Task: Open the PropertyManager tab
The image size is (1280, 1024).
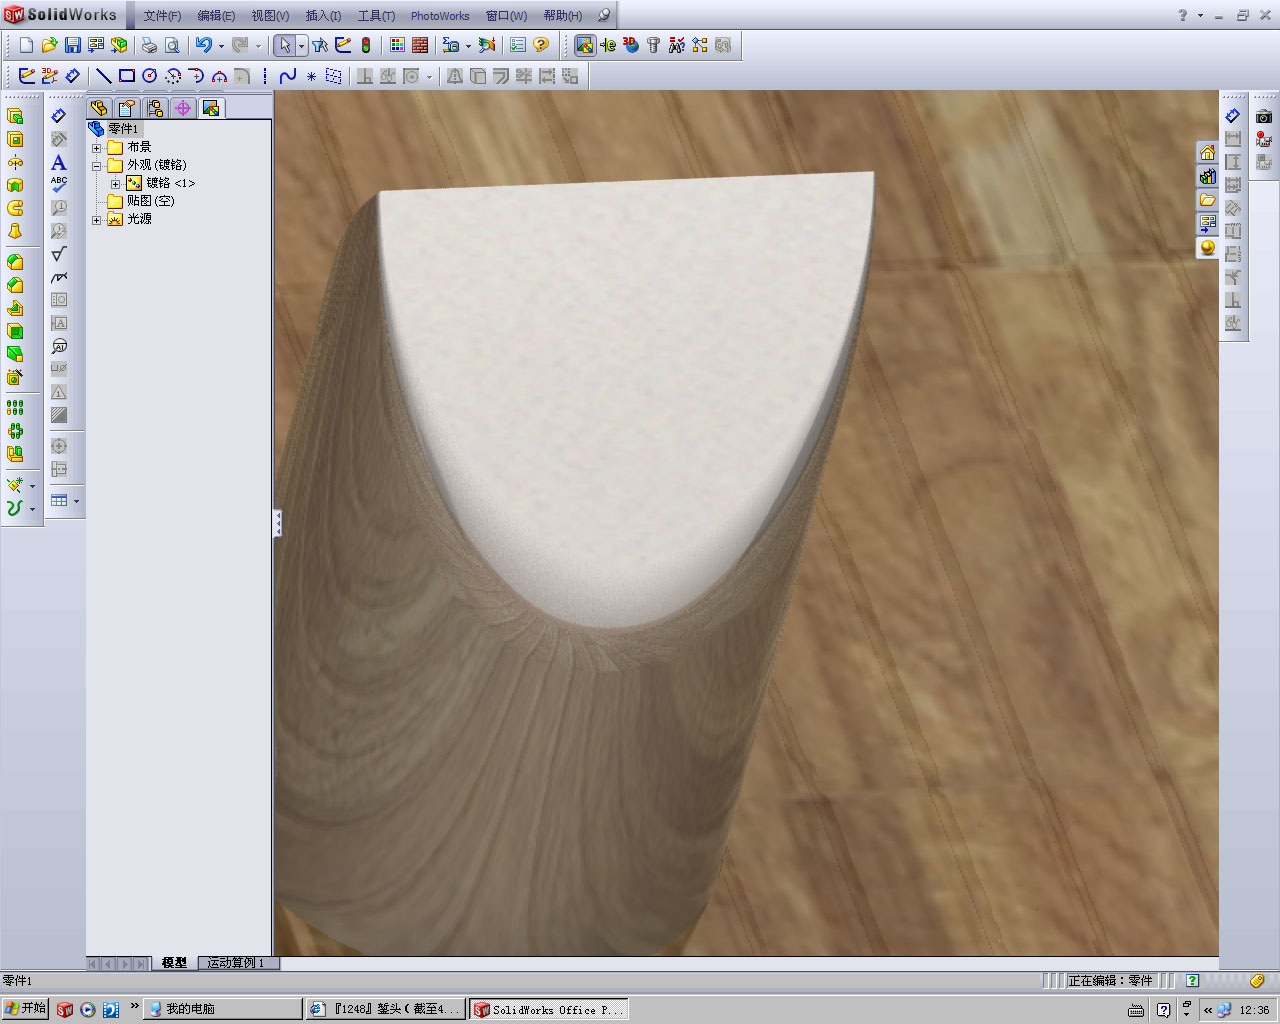Action: (x=126, y=108)
